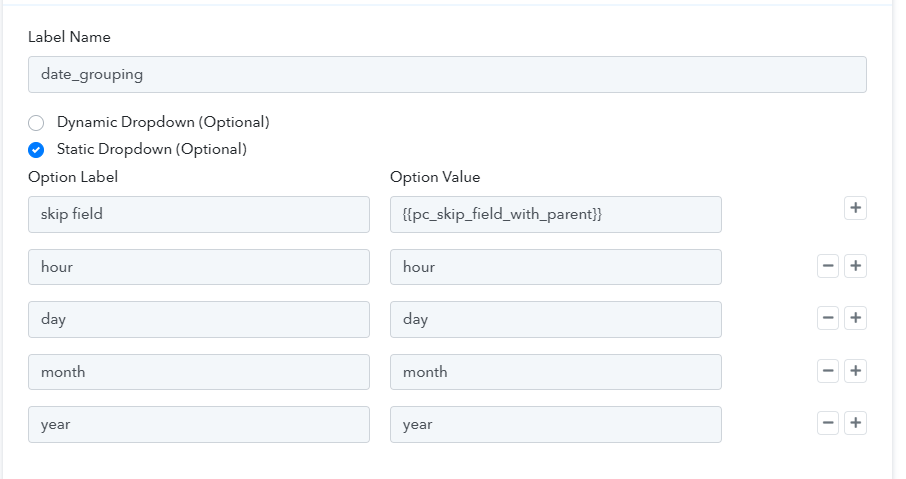Screen dimensions: 906x479
Task: Click the Label Name date_grouping field
Action: [447, 74]
